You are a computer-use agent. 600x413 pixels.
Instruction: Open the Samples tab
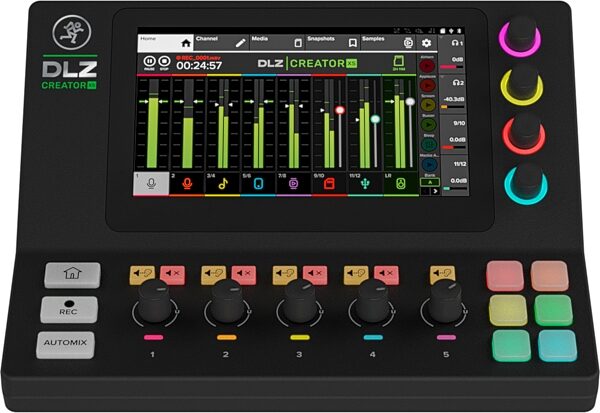tap(388, 42)
